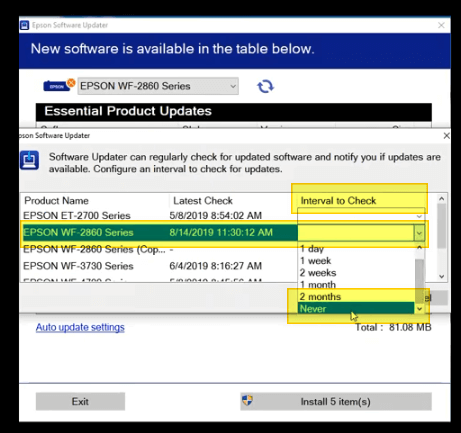Viewport: 461px width, 433px height.
Task: Click dropdown list scrollbar down arrow
Action: click(420, 309)
